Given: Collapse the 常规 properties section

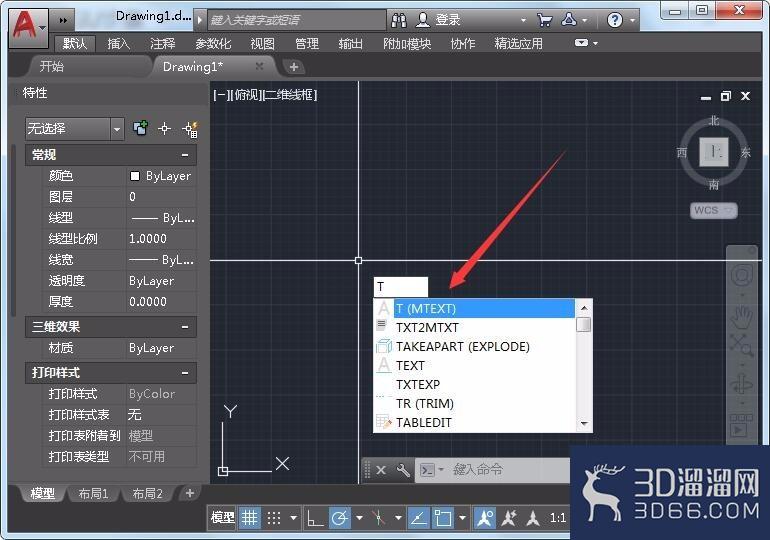Looking at the screenshot, I should pos(185,155).
